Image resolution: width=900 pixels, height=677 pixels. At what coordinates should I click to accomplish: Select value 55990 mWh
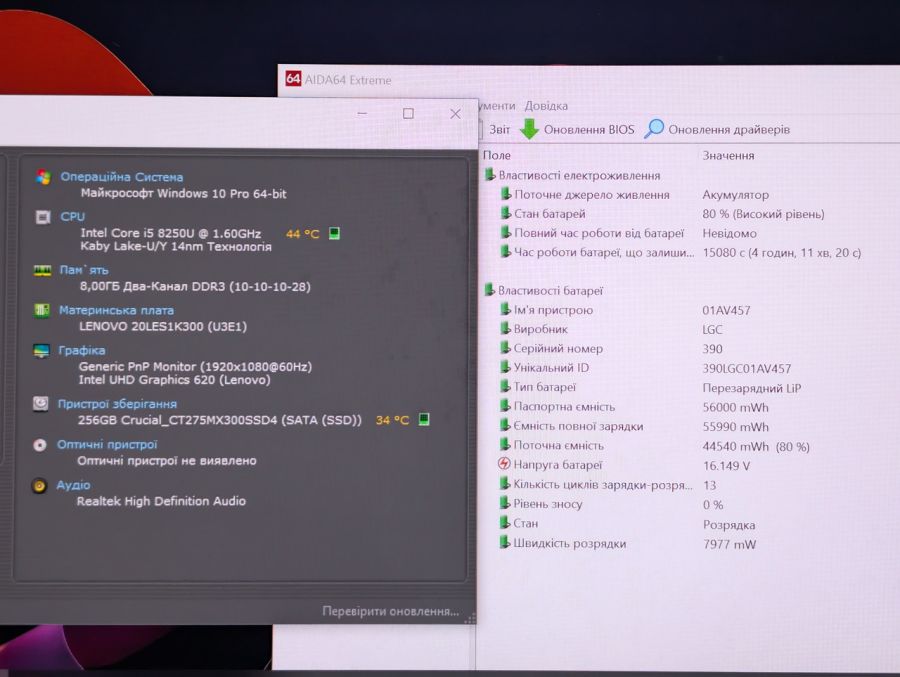(x=735, y=427)
